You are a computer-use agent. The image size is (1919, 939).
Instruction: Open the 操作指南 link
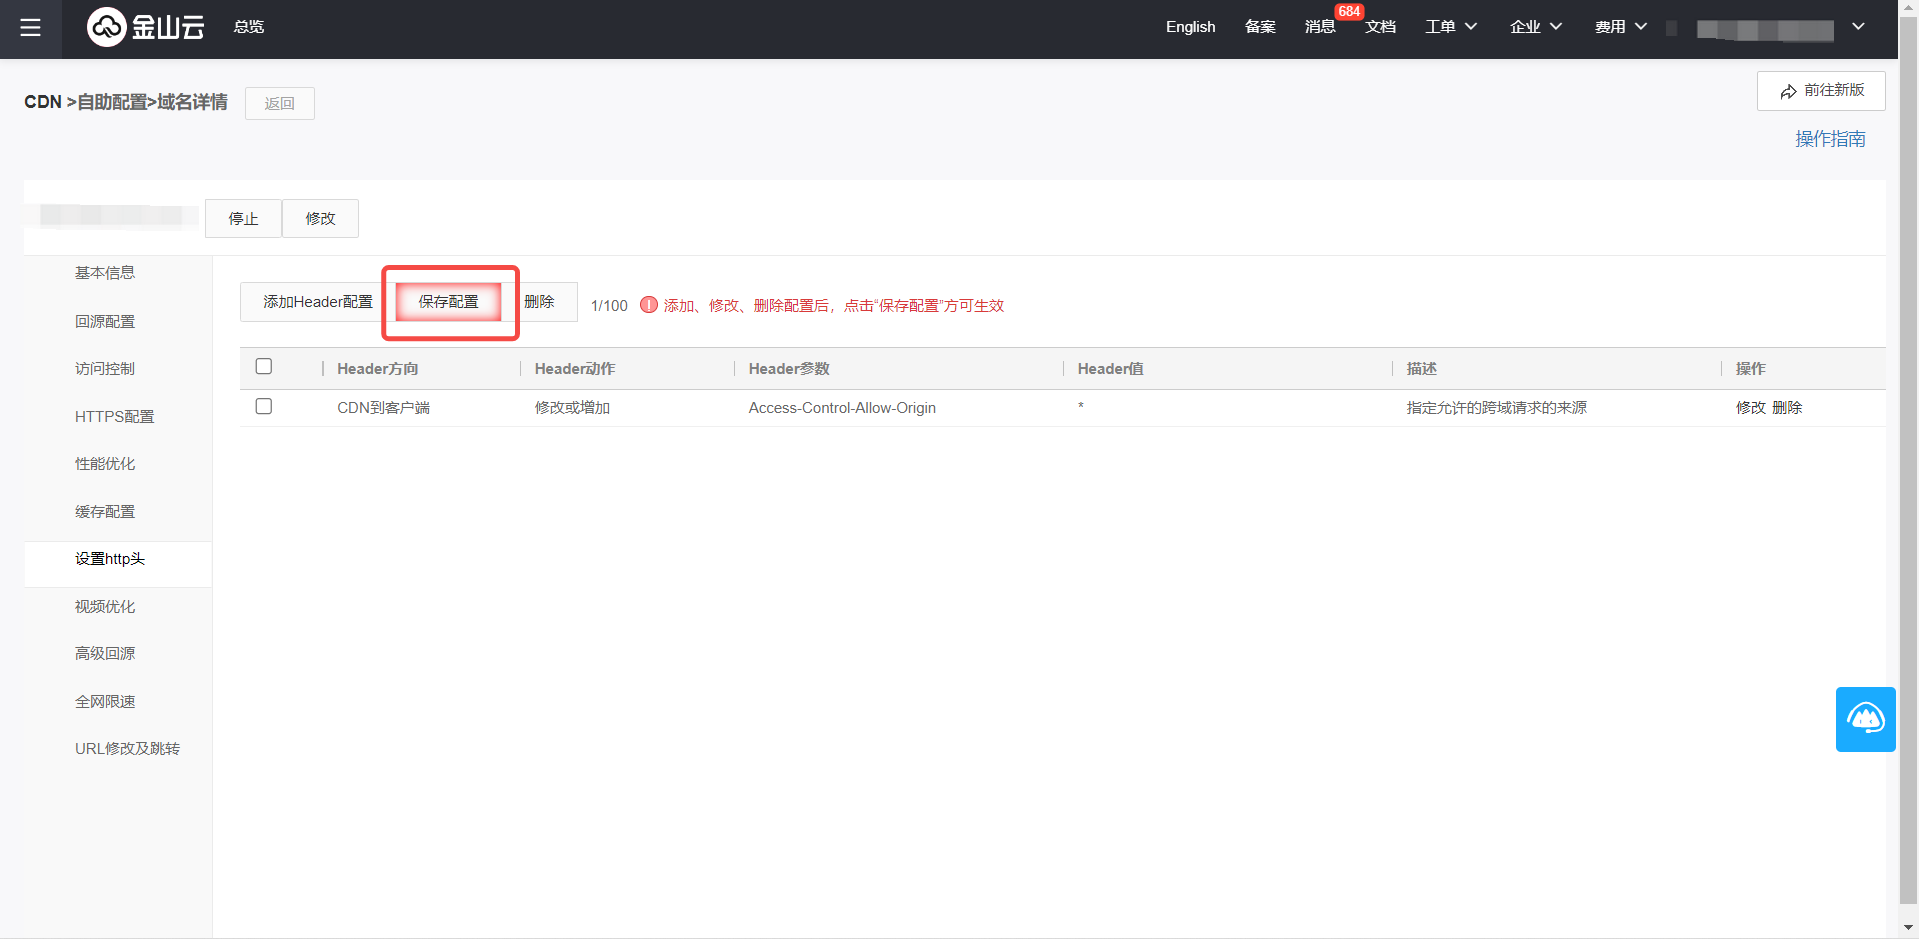point(1829,139)
